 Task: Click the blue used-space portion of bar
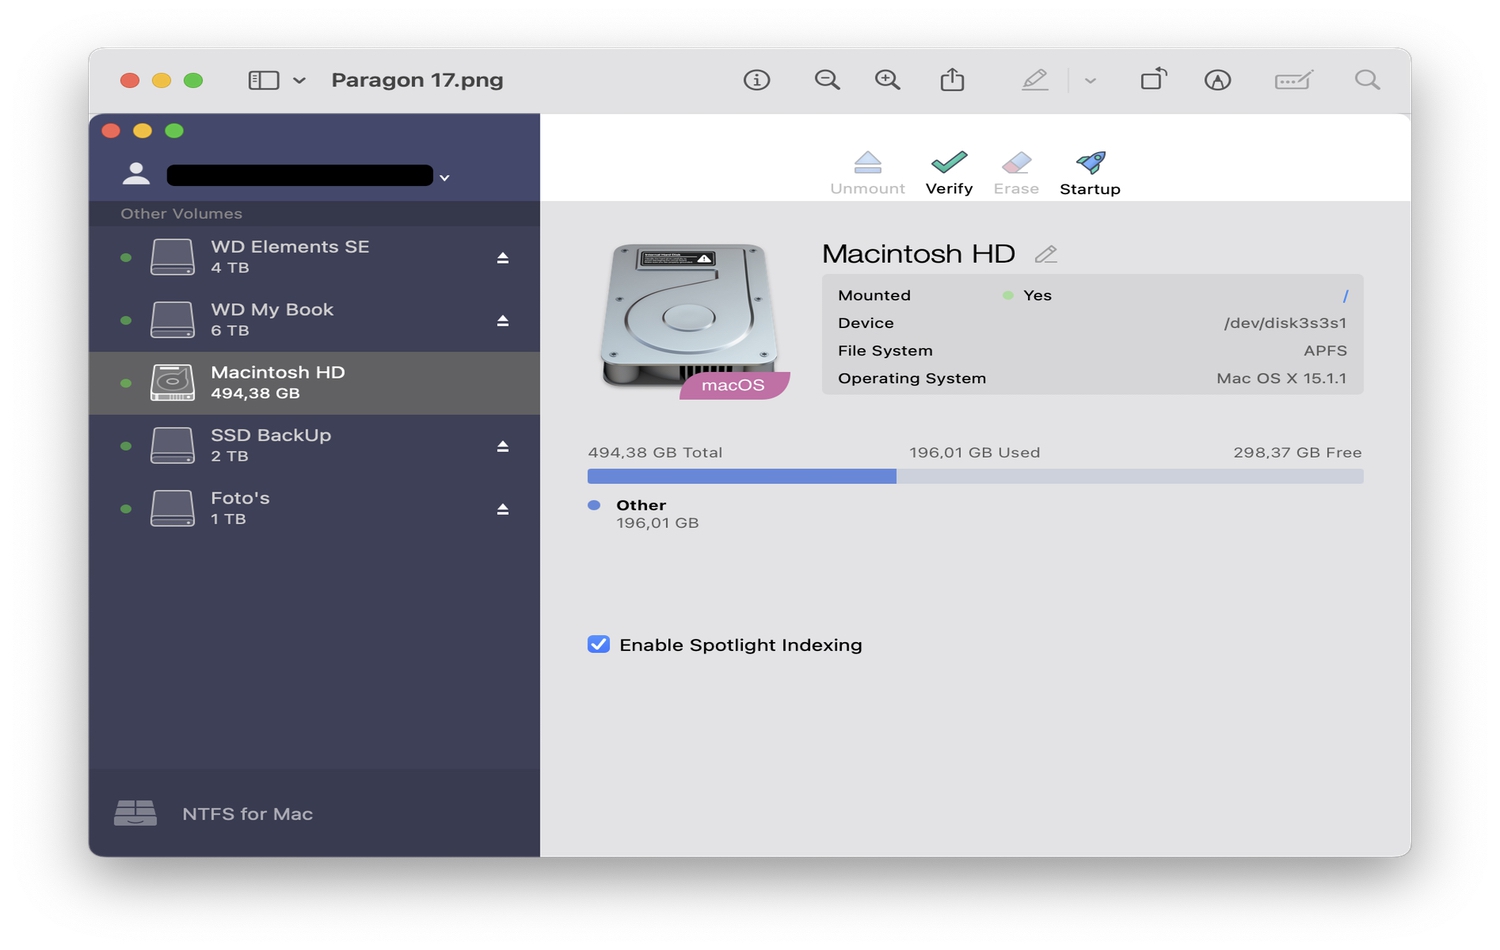point(742,476)
